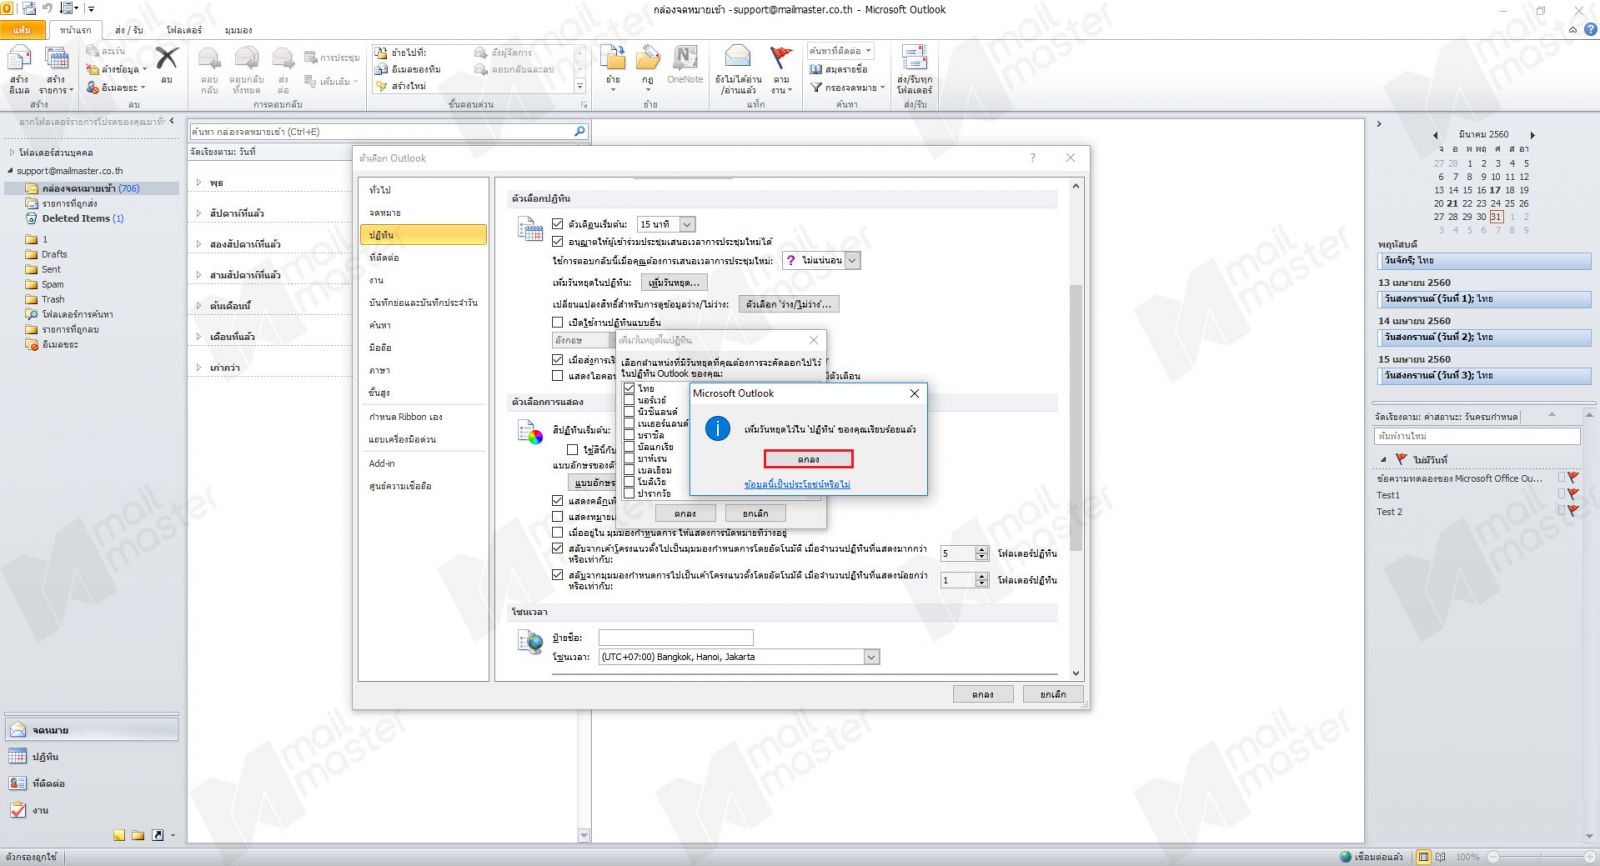This screenshot has width=1600, height=866.
Task: Click the ตัวเลือก 'ว่าง/ไม่ว่าง'... button
Action: tap(788, 304)
